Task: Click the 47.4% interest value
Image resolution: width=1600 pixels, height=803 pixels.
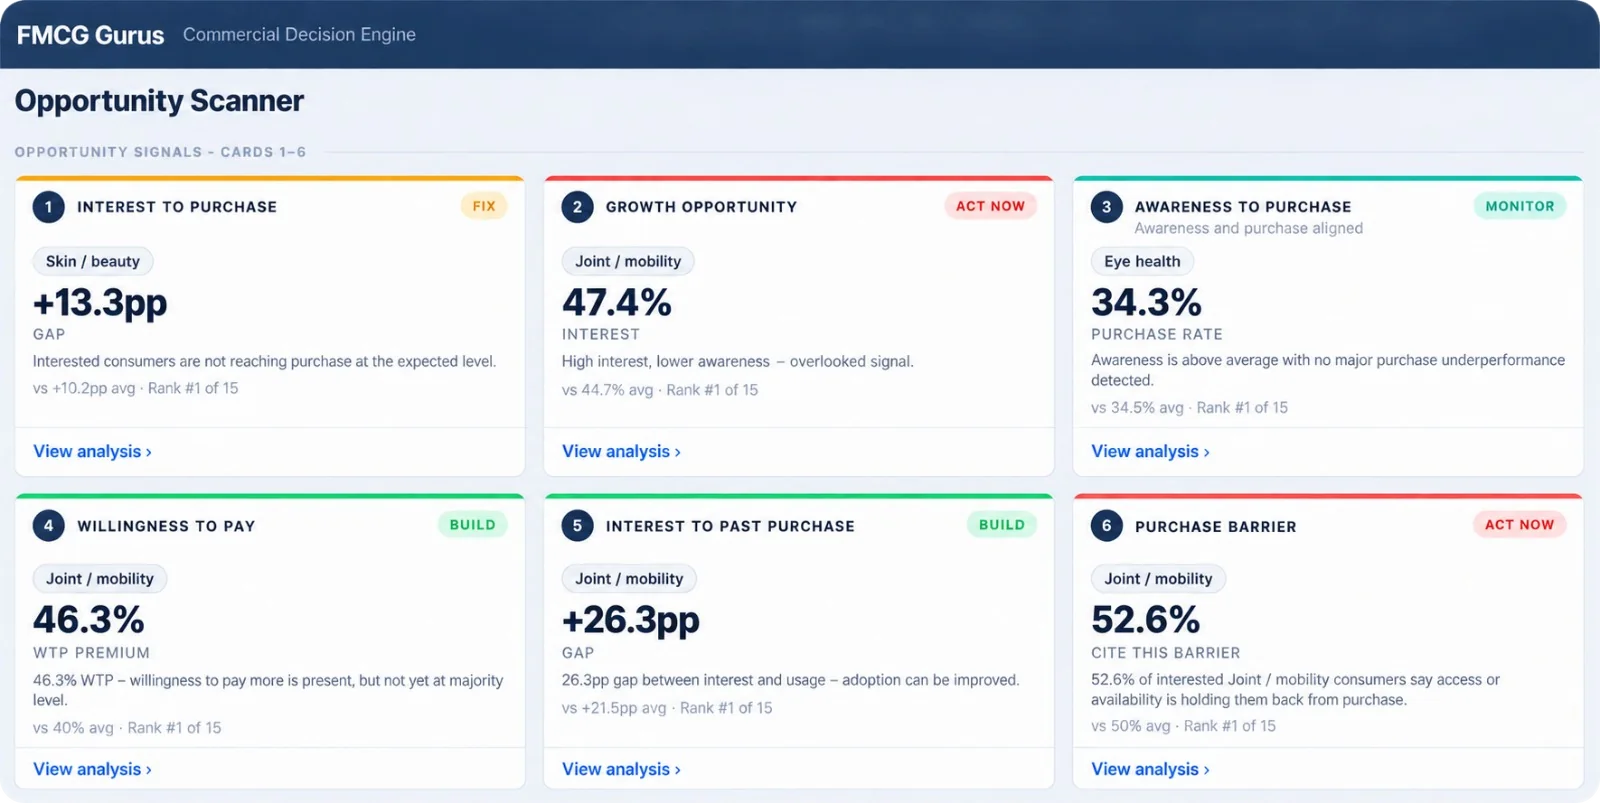Action: tap(617, 302)
